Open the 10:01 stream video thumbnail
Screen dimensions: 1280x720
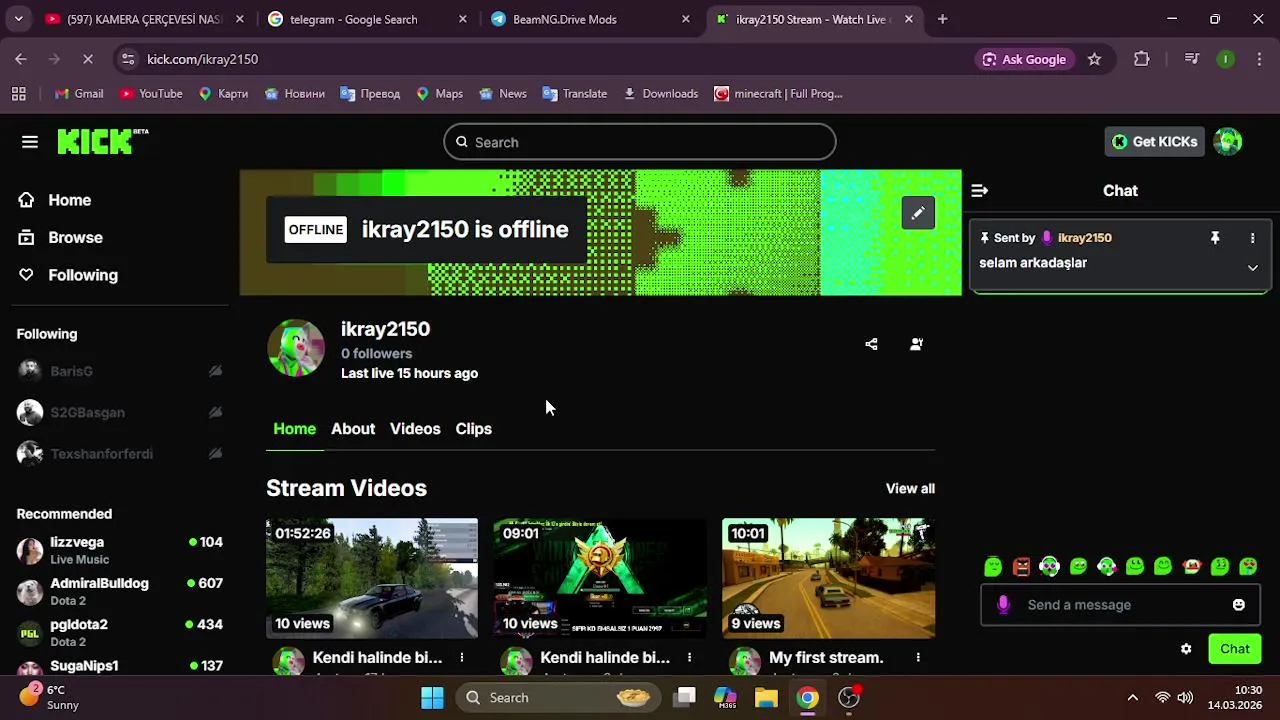tap(828, 578)
